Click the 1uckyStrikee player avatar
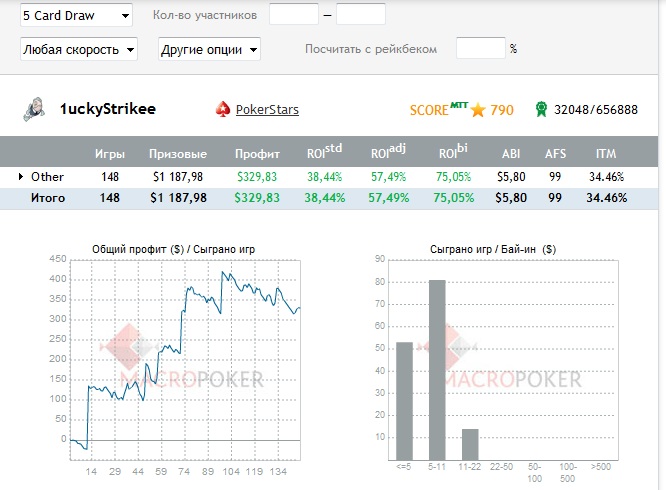This screenshot has height=490, width=666. point(34,108)
